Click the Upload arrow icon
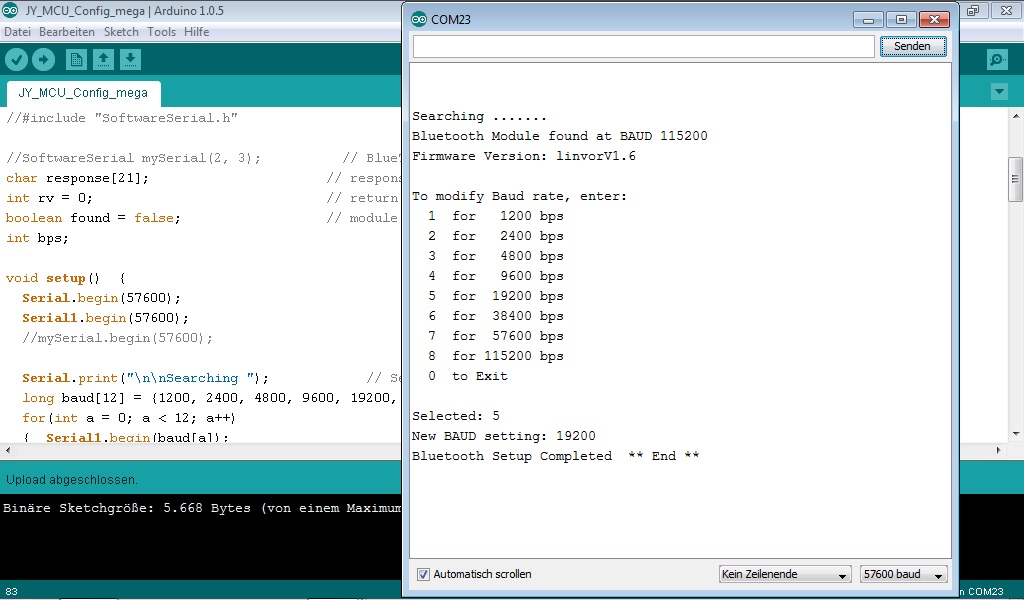The width and height of the screenshot is (1024, 600). [x=44, y=60]
